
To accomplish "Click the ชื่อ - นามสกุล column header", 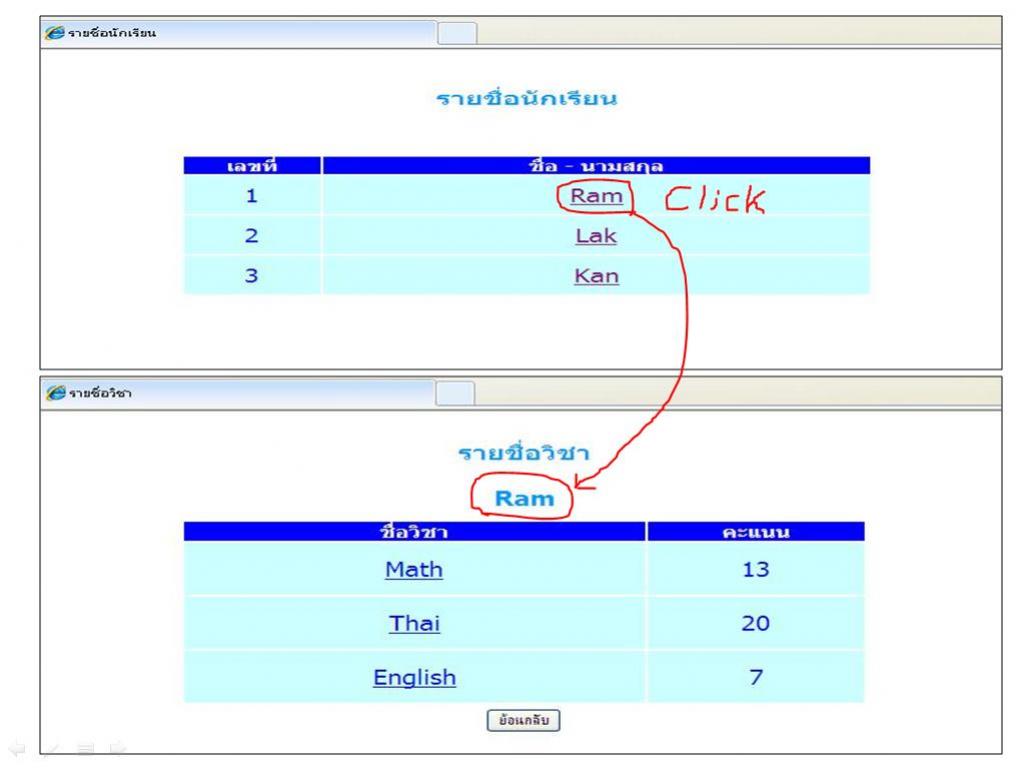I will [596, 166].
